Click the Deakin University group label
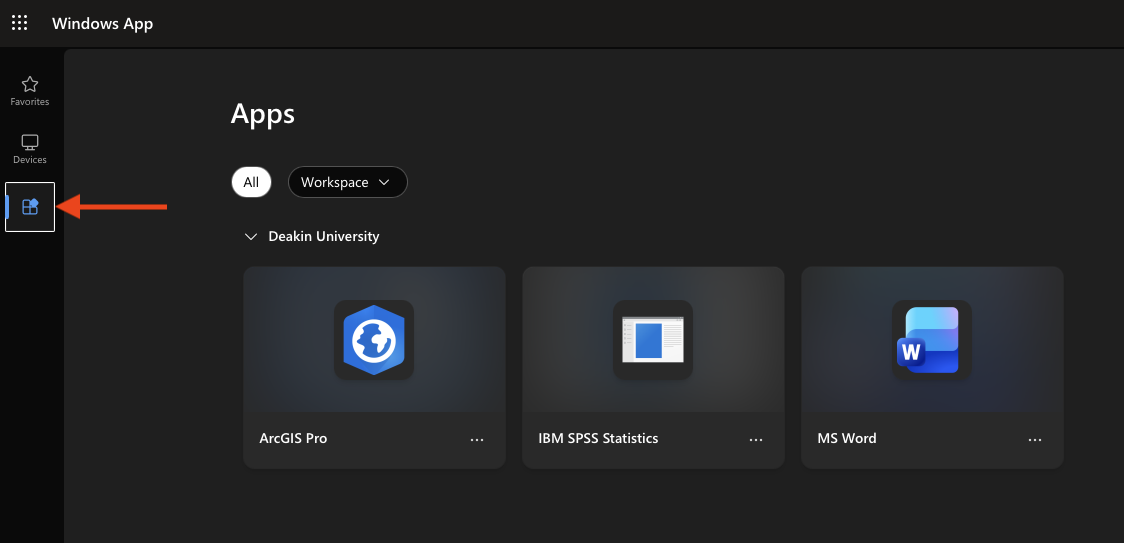 [x=324, y=237]
